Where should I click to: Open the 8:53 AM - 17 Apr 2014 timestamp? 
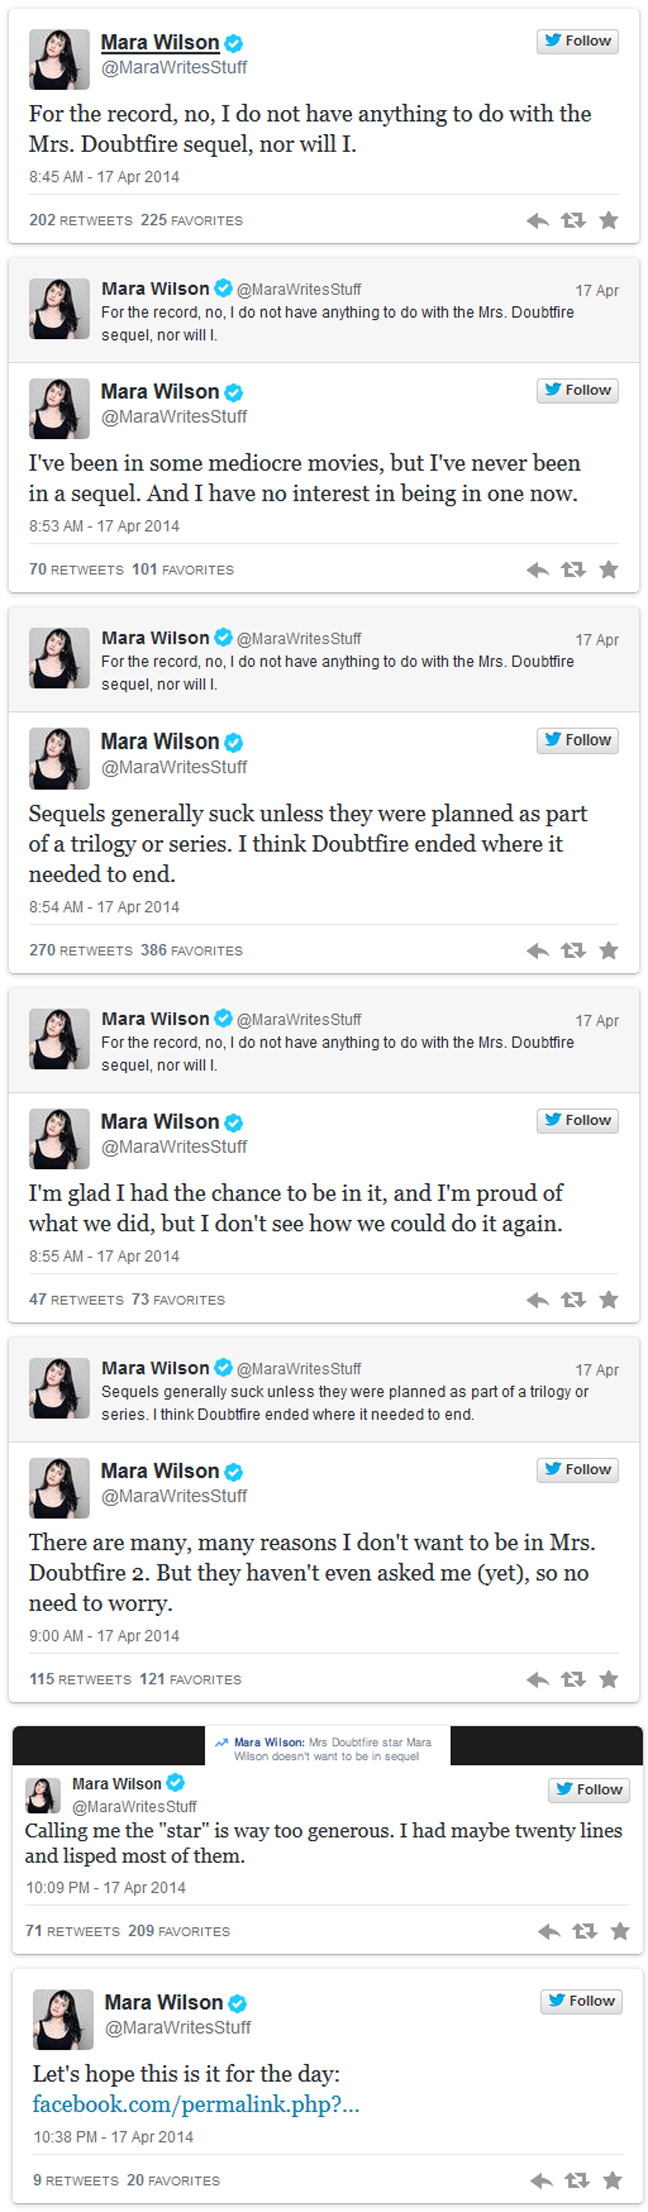pyautogui.click(x=104, y=526)
